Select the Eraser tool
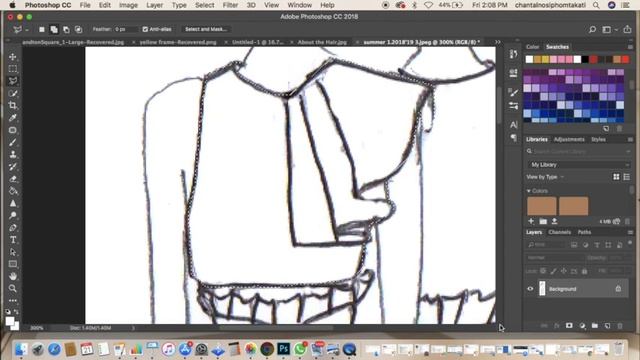This screenshot has height=360, width=640. tap(13, 179)
